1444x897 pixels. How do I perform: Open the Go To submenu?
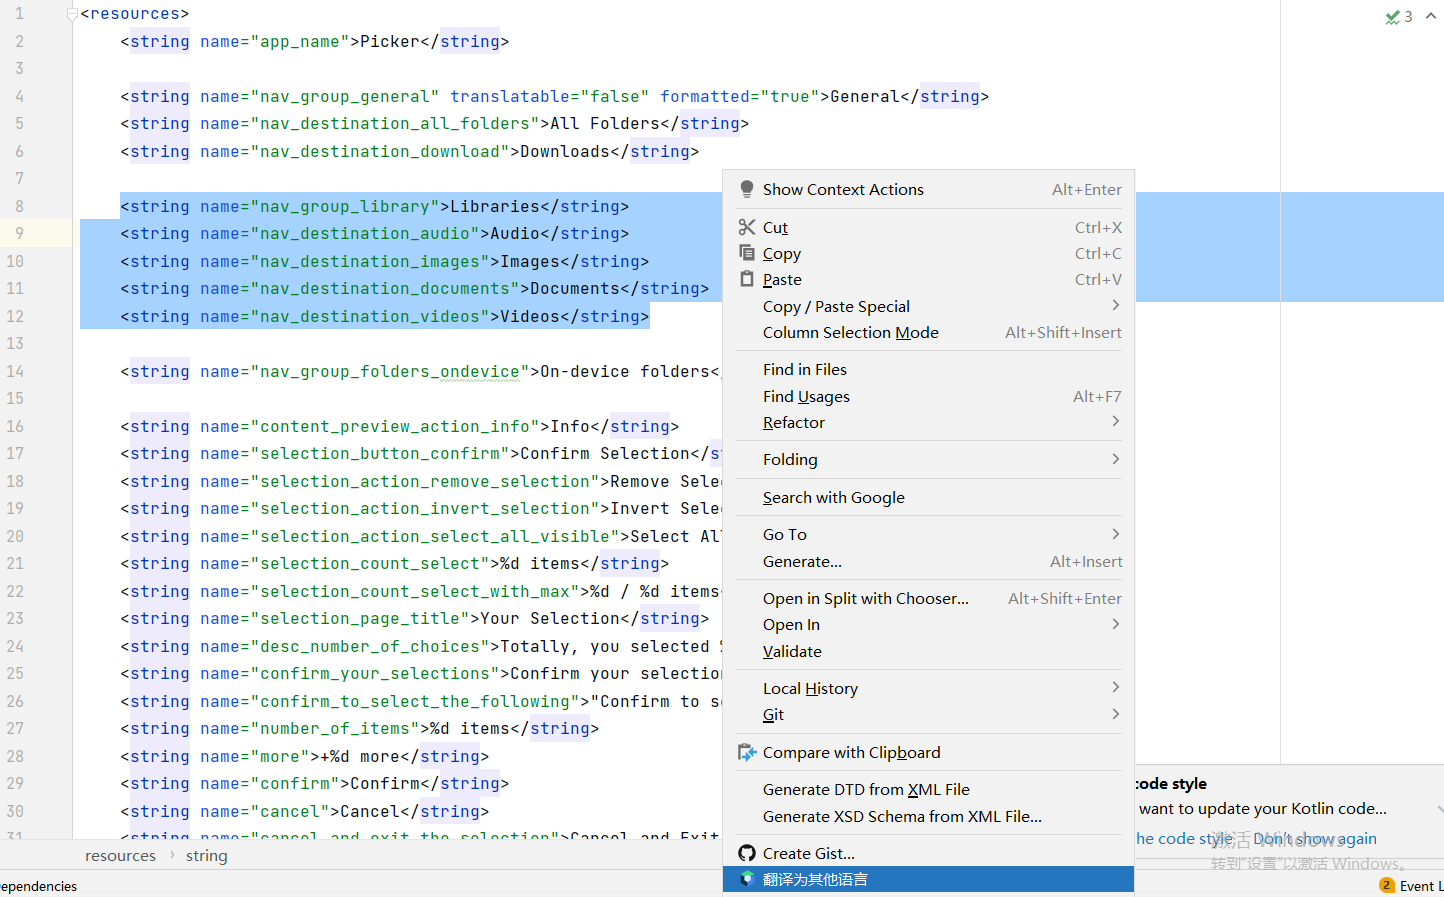point(928,534)
